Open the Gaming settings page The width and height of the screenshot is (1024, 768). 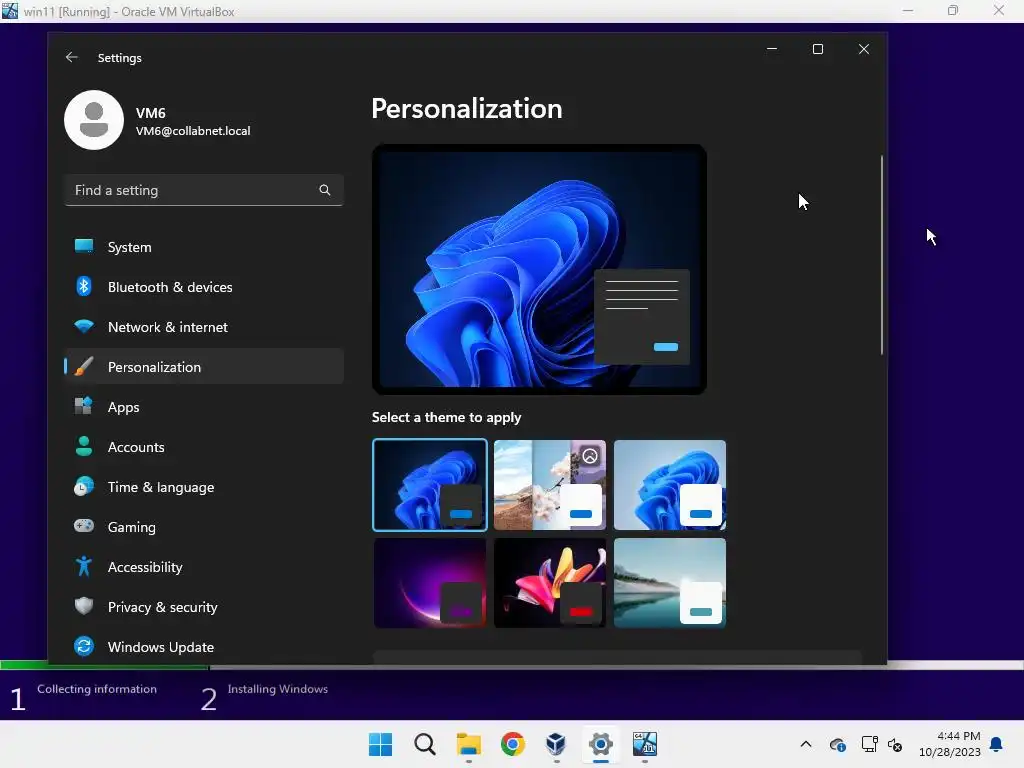pyautogui.click(x=204, y=526)
